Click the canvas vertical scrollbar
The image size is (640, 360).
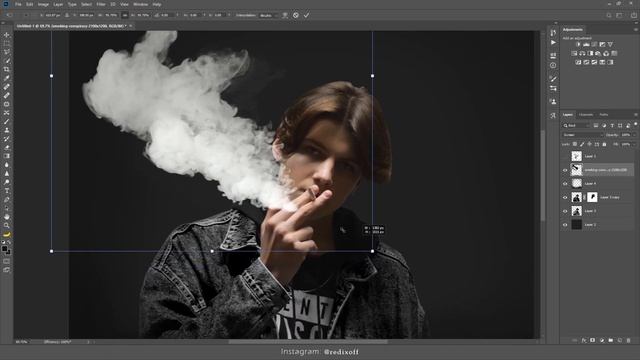click(x=543, y=176)
